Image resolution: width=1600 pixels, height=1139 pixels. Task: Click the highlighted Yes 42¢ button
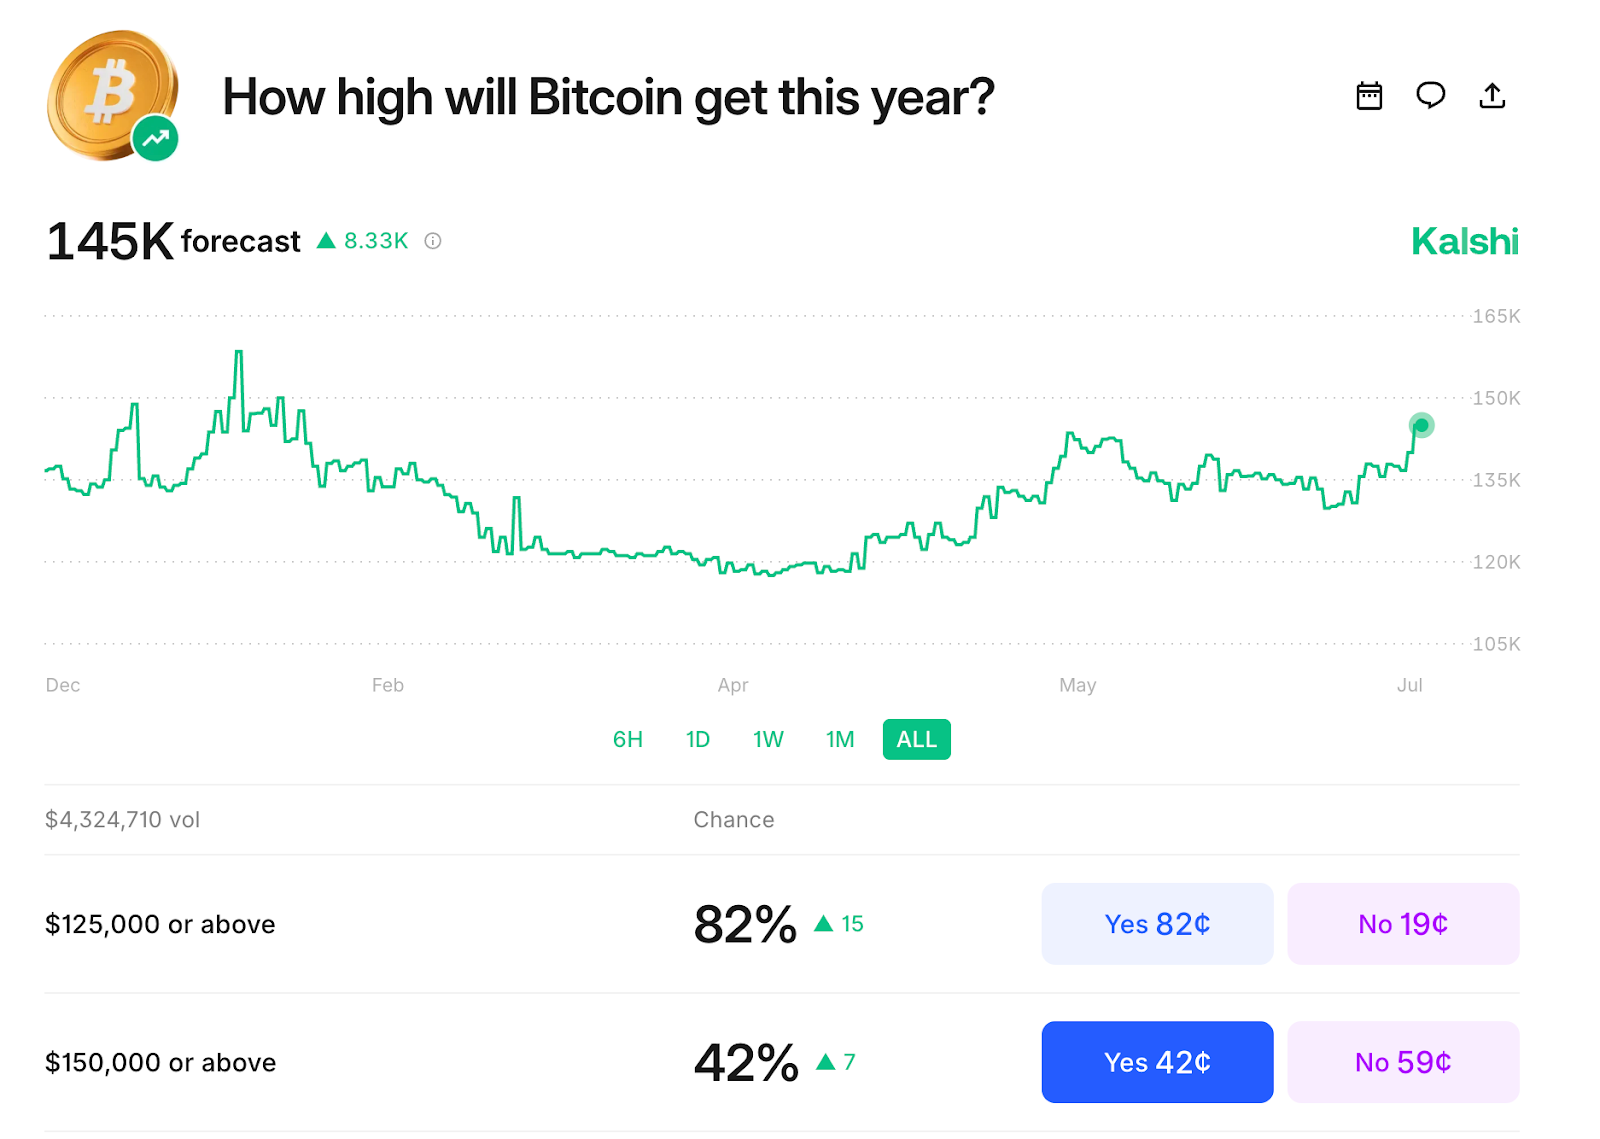(1157, 1062)
